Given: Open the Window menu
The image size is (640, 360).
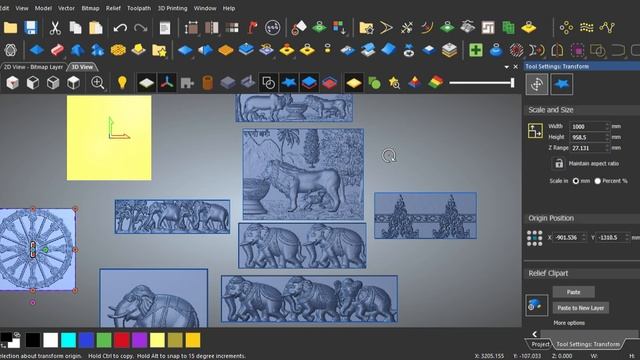Looking at the screenshot, I should point(205,8).
